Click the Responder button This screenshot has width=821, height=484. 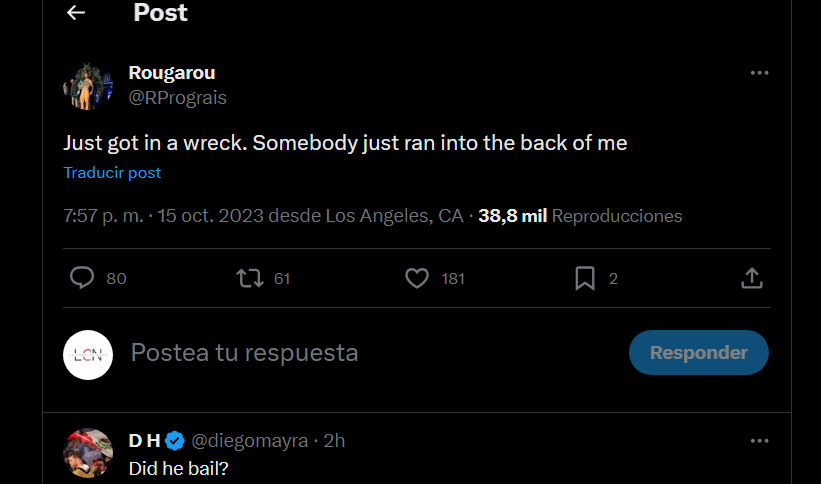pyautogui.click(x=698, y=353)
